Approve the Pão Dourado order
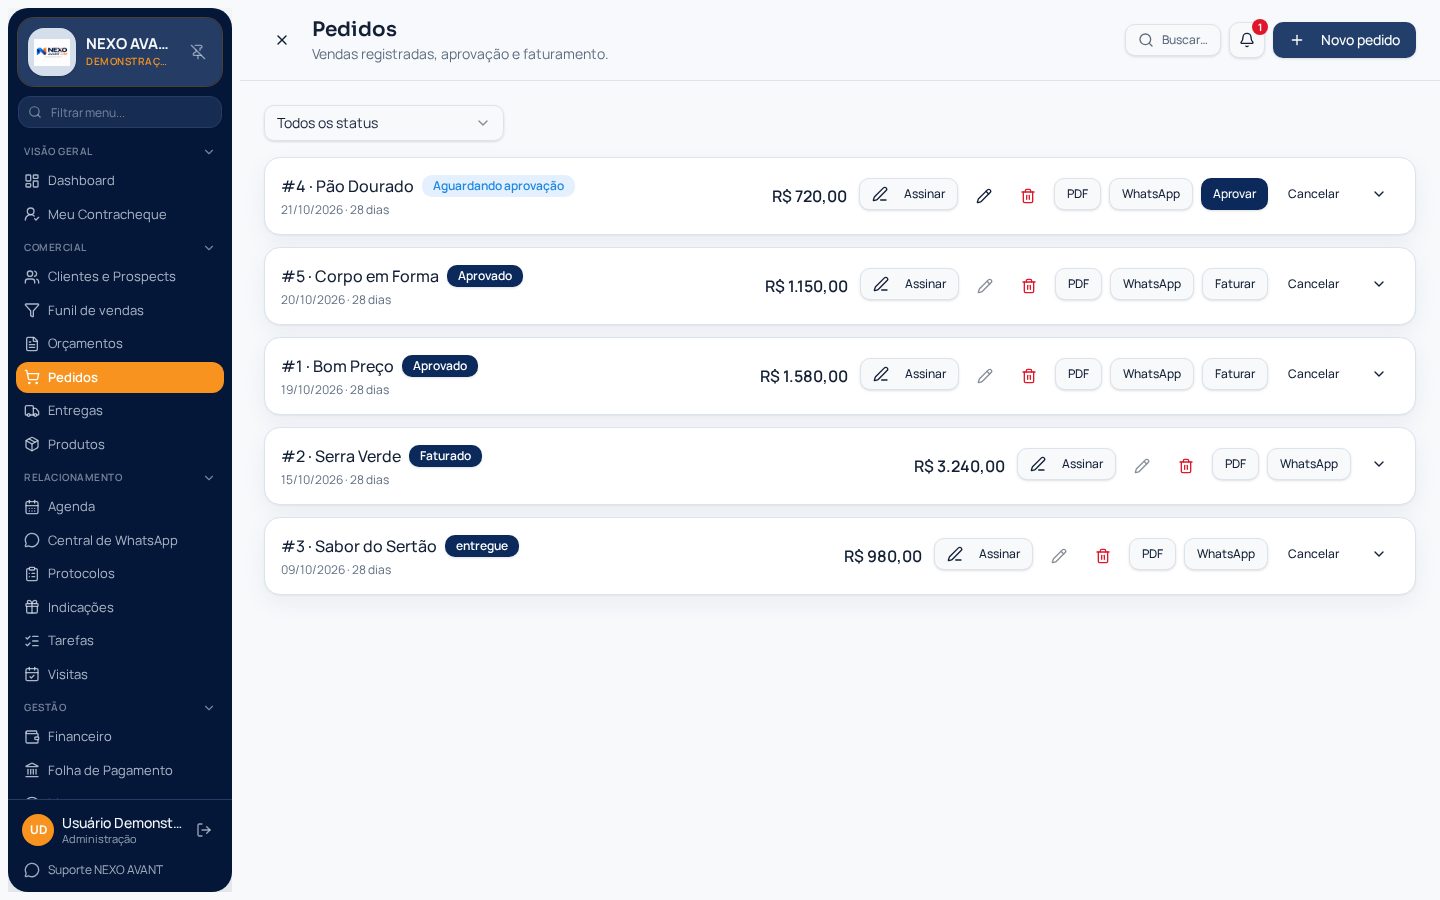 coord(1234,194)
